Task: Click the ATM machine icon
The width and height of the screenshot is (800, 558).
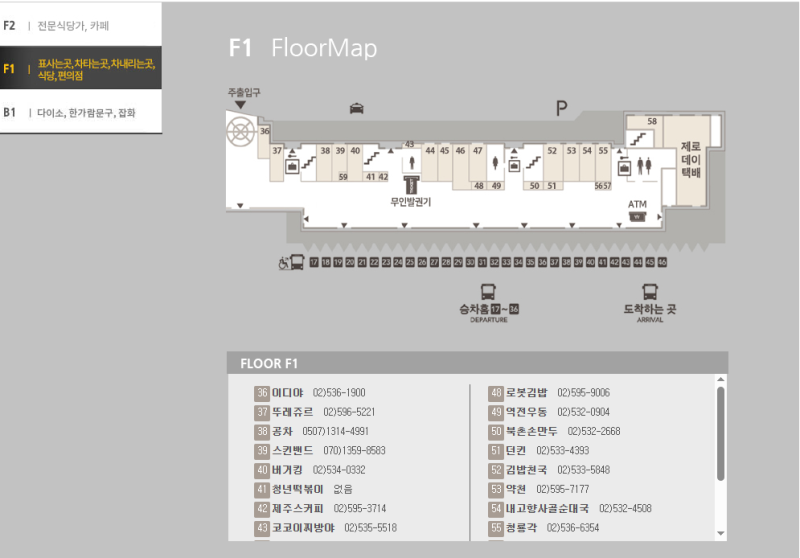Action: point(637,217)
